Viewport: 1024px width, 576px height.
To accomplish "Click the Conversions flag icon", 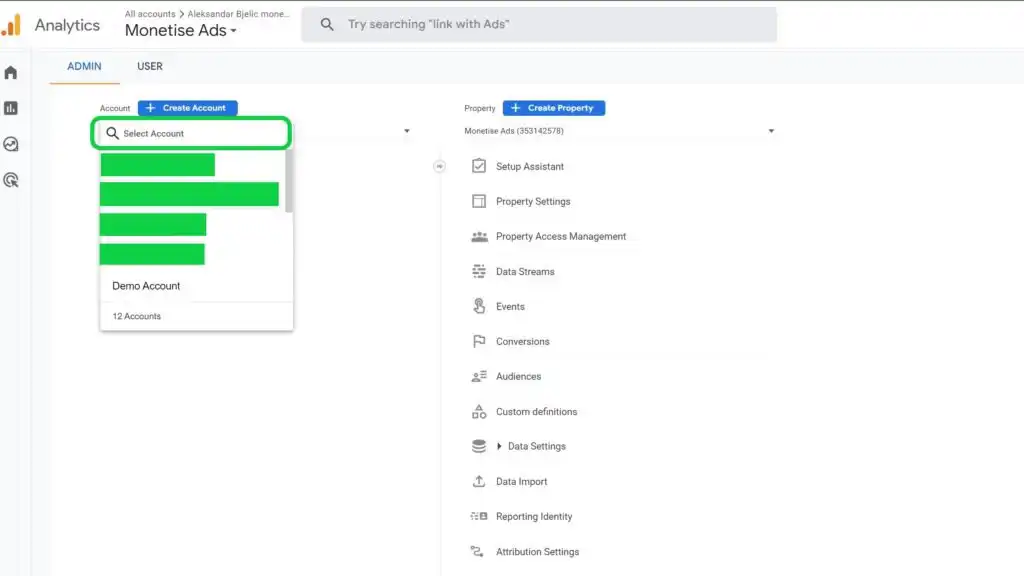I will pos(478,341).
